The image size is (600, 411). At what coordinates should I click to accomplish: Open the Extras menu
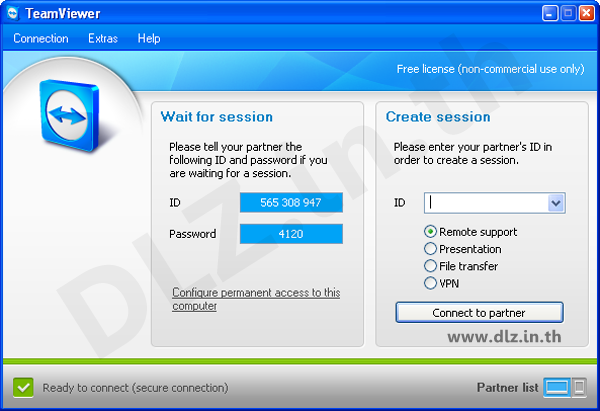pos(103,38)
